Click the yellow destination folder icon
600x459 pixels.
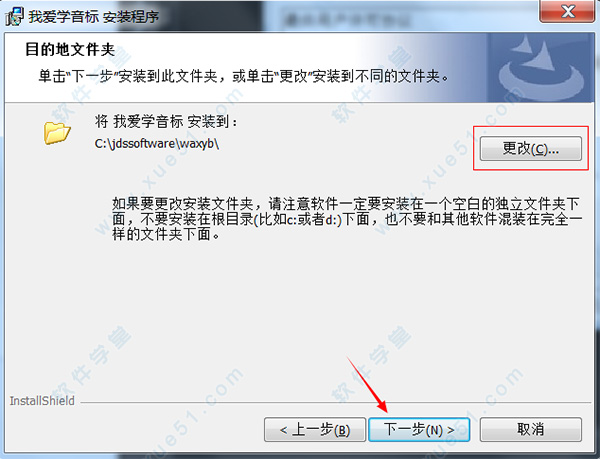coord(57,133)
